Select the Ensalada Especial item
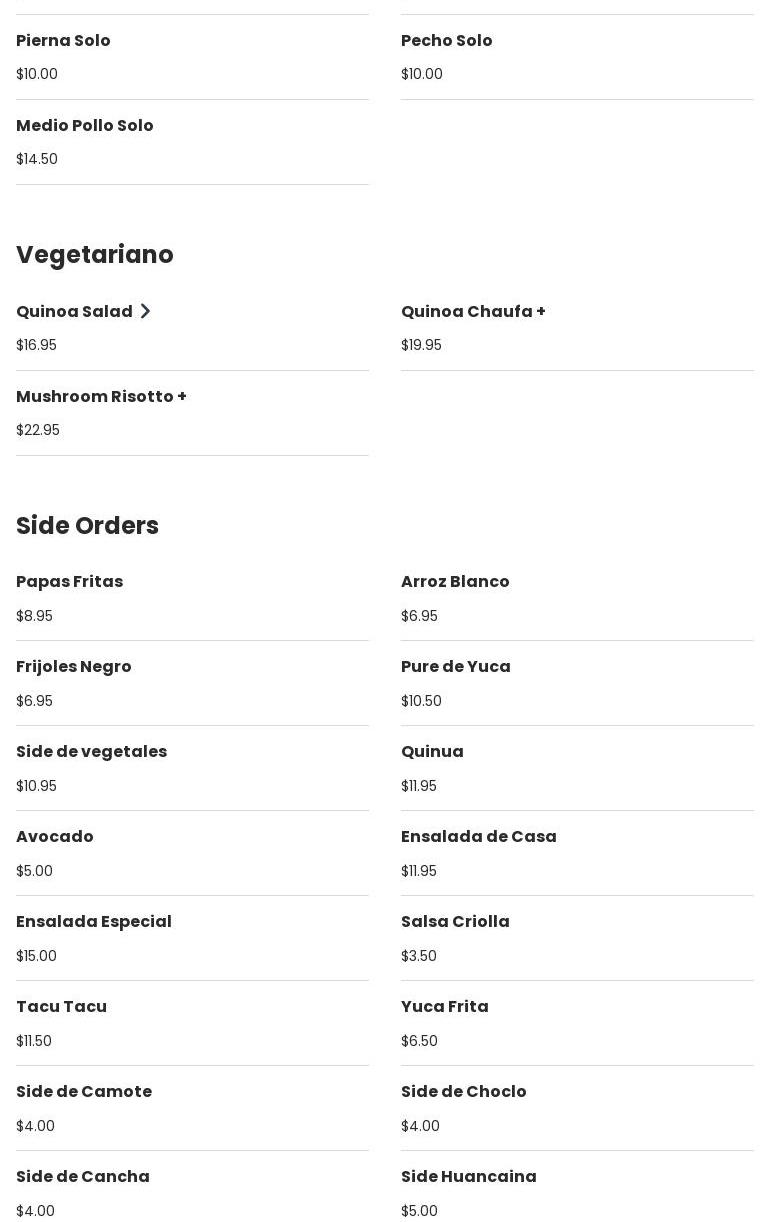 [x=93, y=922]
